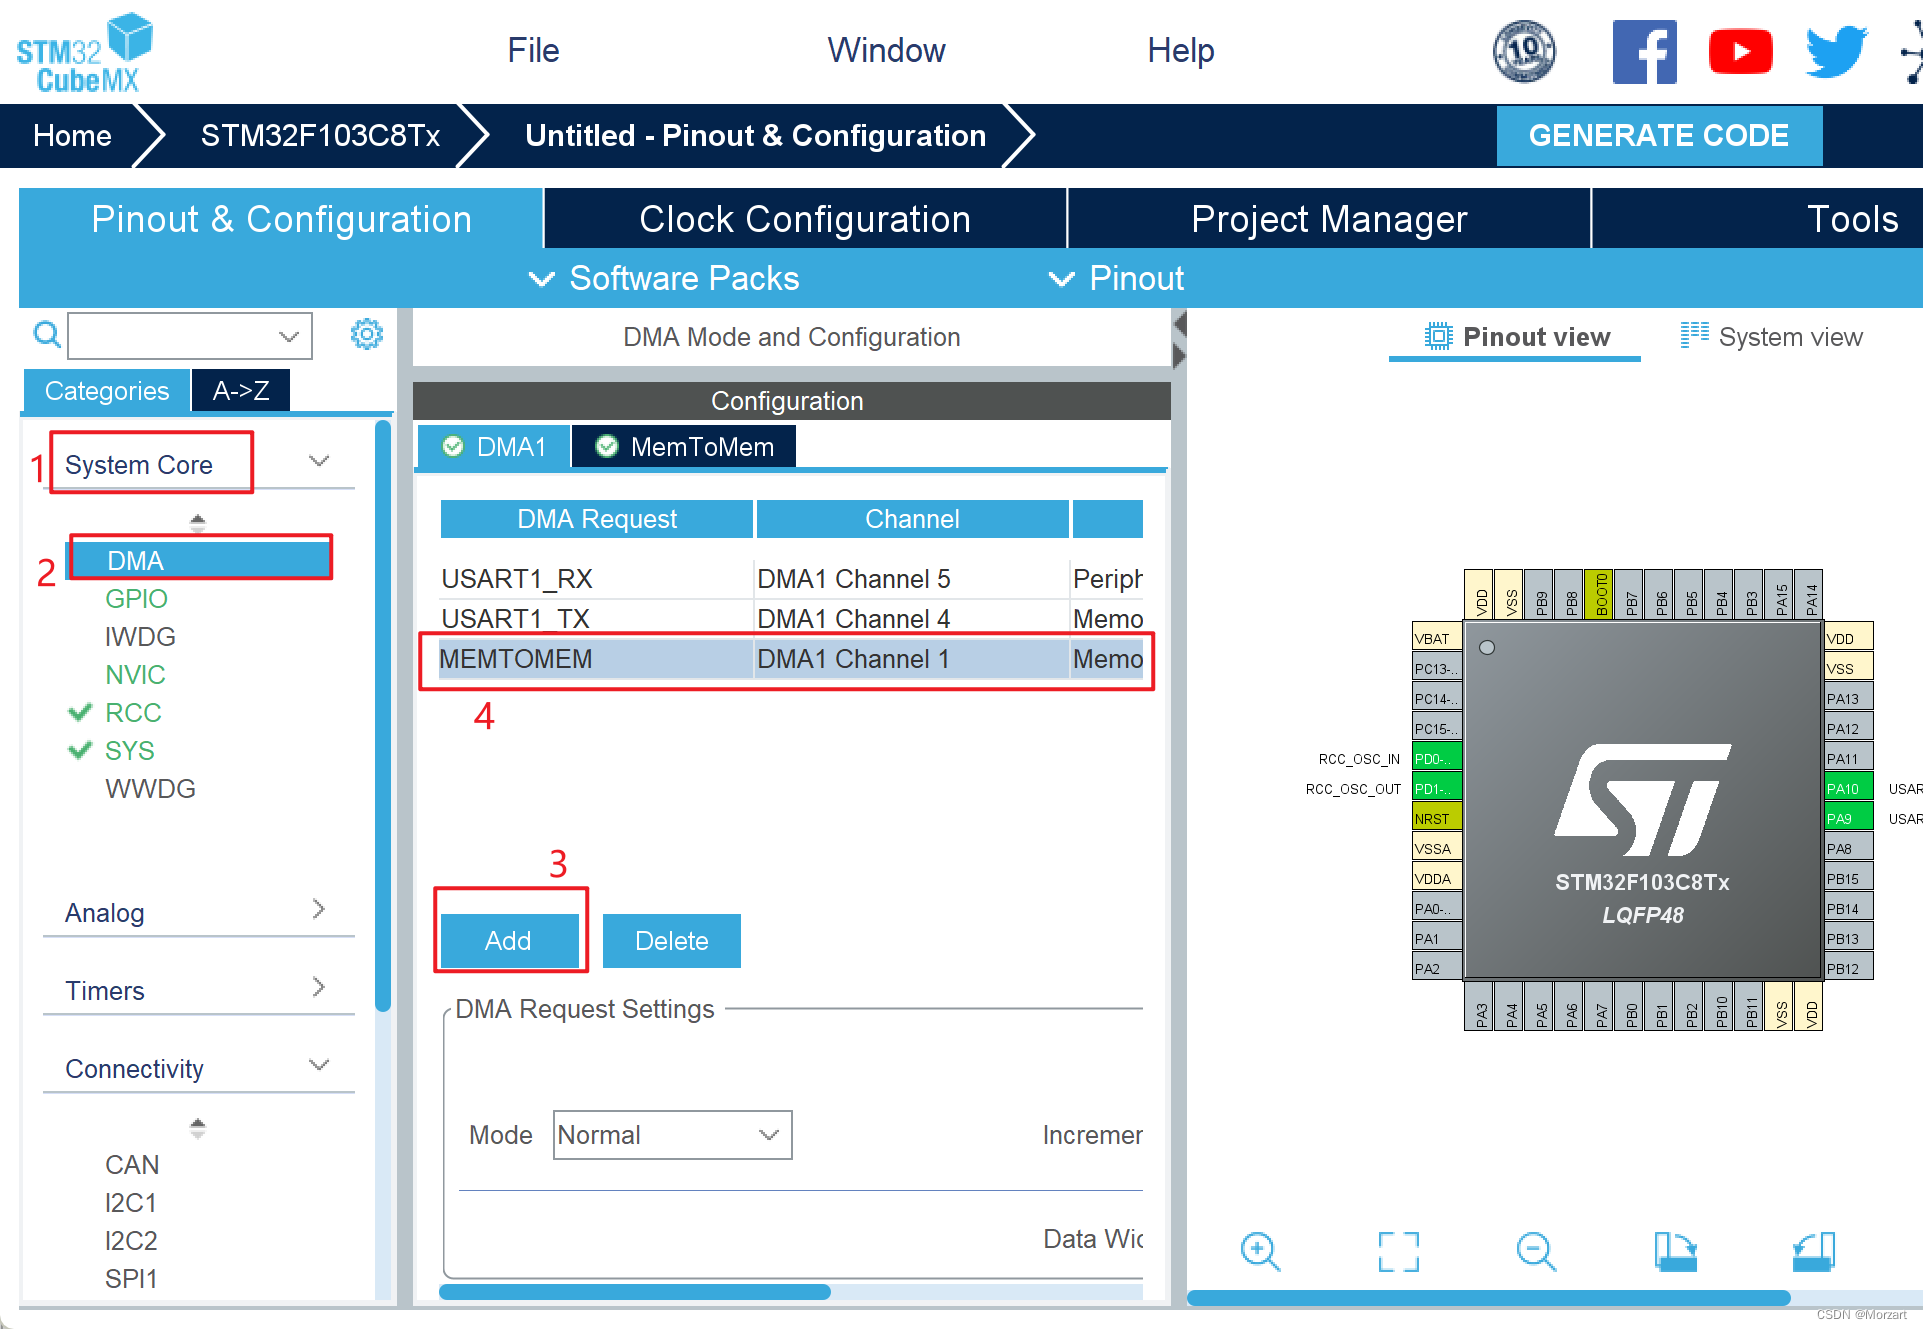Switch to Clock Configuration tab
The width and height of the screenshot is (1923, 1329).
click(805, 219)
